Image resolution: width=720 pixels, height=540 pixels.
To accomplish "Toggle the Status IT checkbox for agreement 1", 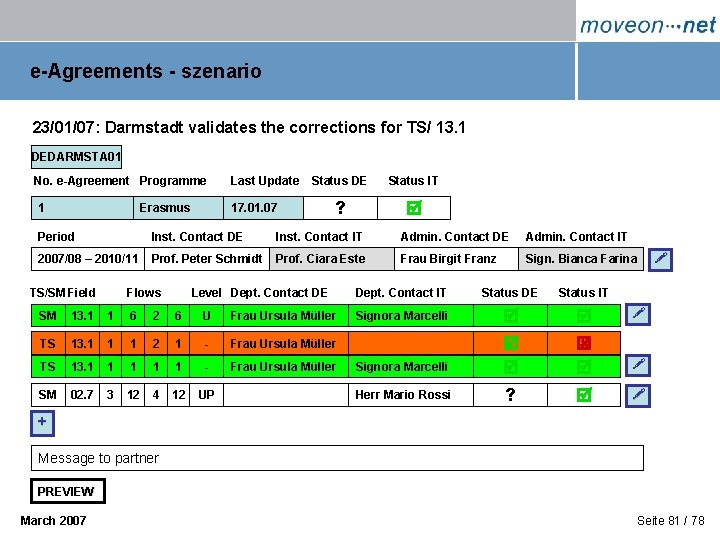I will [x=414, y=208].
